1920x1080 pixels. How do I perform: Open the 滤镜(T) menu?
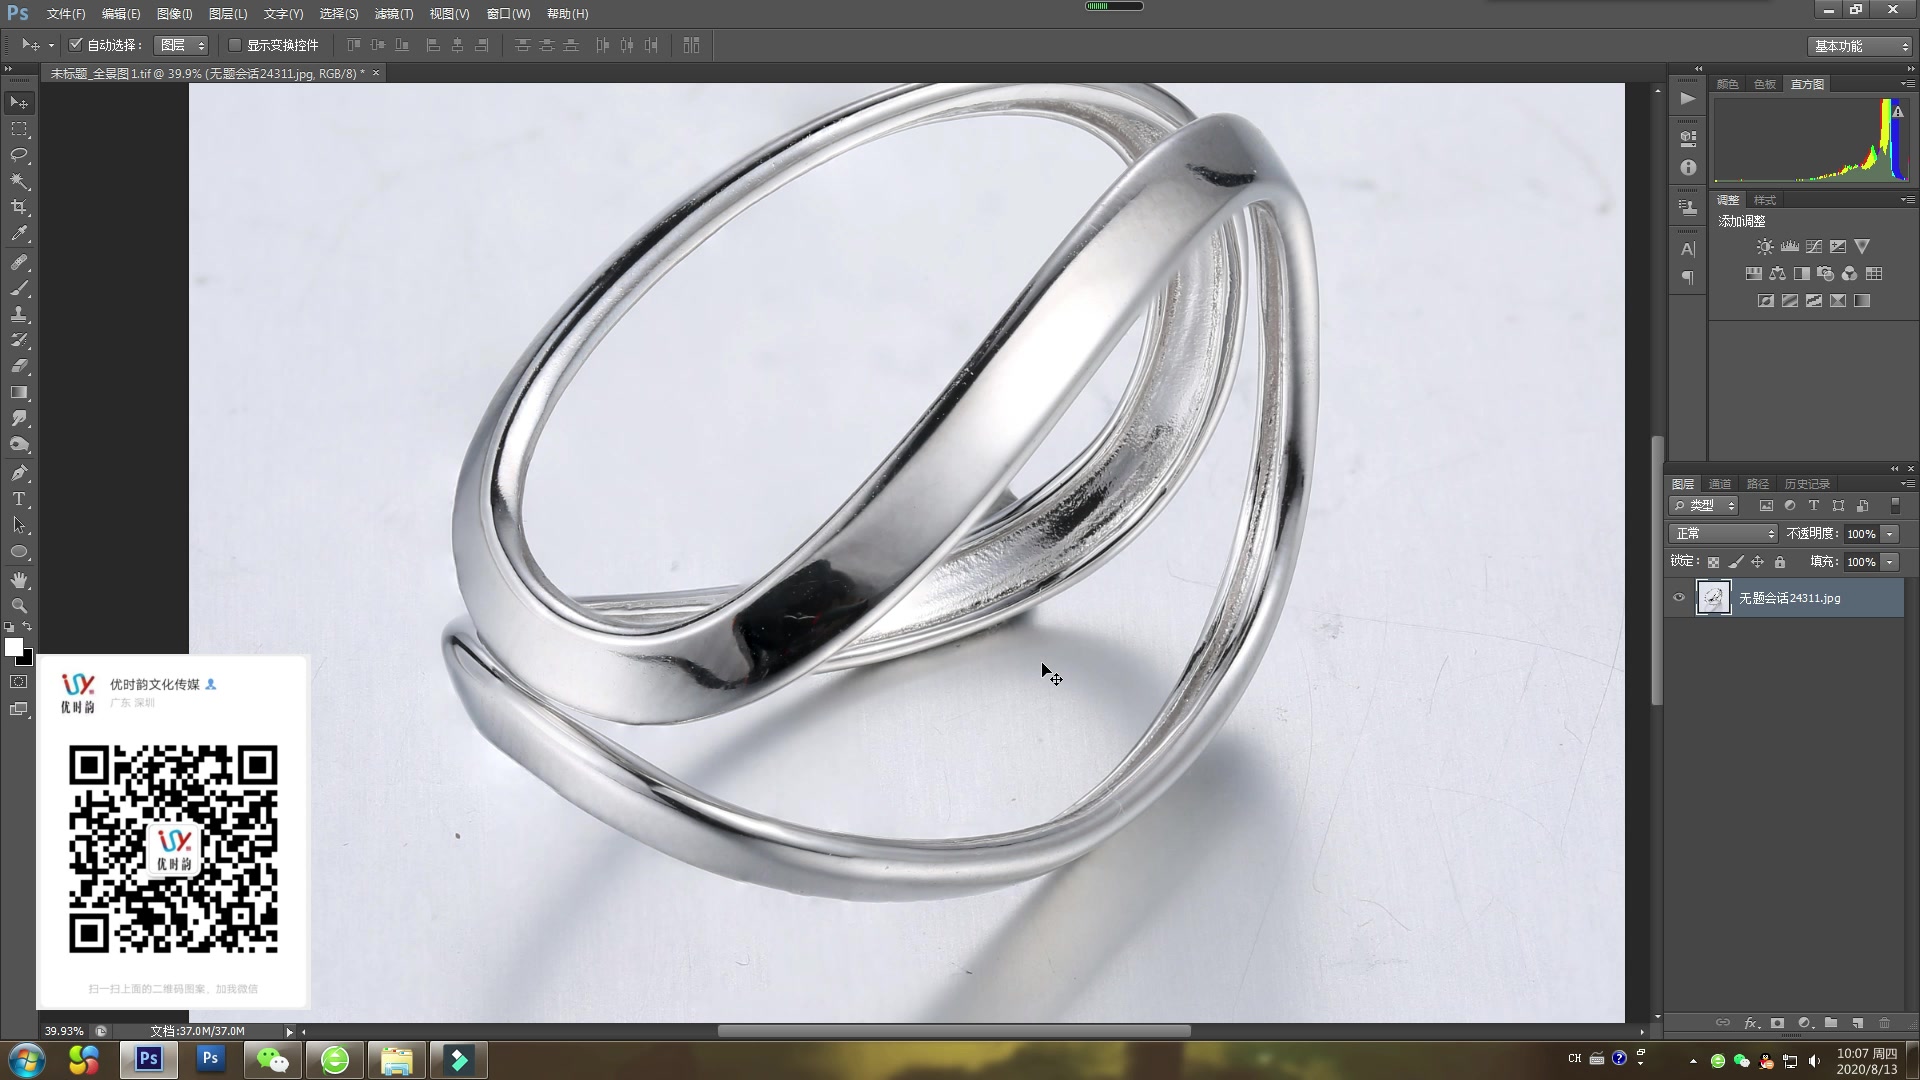click(393, 14)
